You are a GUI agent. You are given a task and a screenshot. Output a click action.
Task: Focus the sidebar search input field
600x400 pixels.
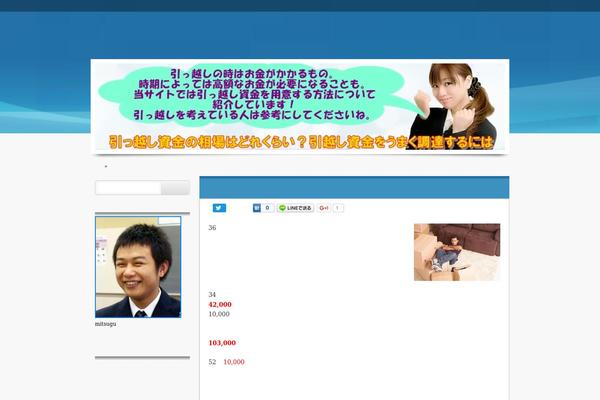pyautogui.click(x=128, y=188)
